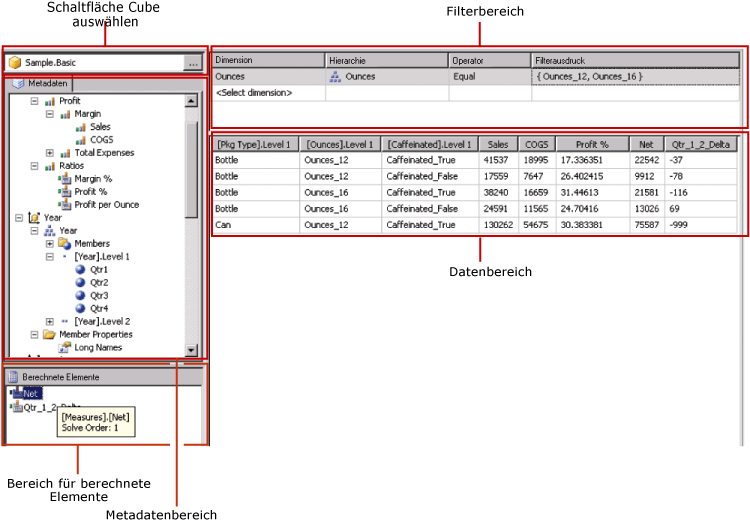Click the Profit % value 26.402415
Screen dimensions: 750x522
pyautogui.click(x=593, y=177)
